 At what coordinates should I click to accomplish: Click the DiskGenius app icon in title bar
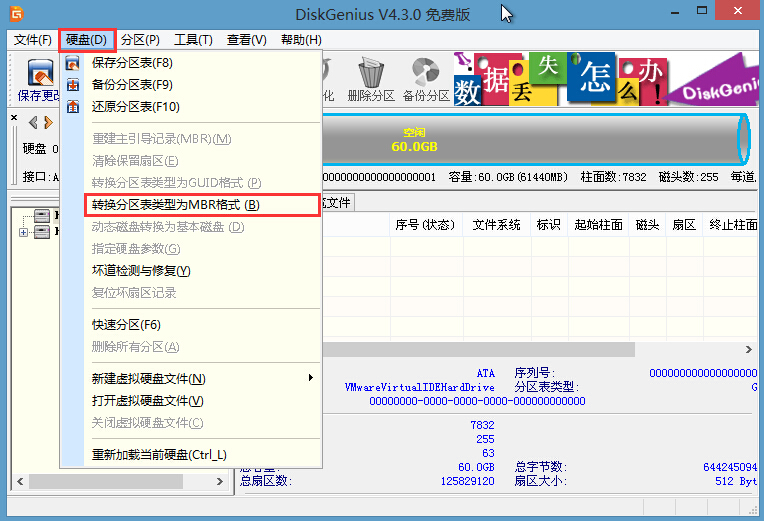coord(17,14)
